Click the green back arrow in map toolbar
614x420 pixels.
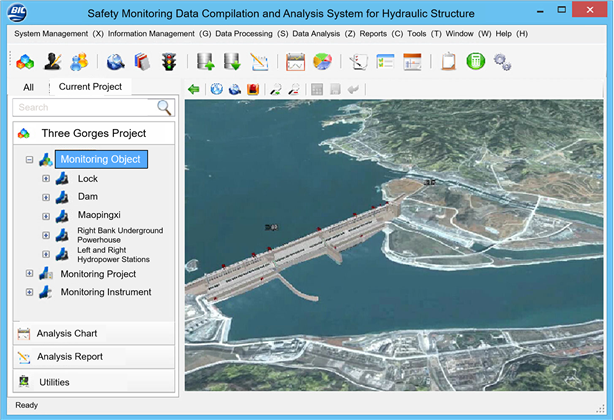coord(193,89)
